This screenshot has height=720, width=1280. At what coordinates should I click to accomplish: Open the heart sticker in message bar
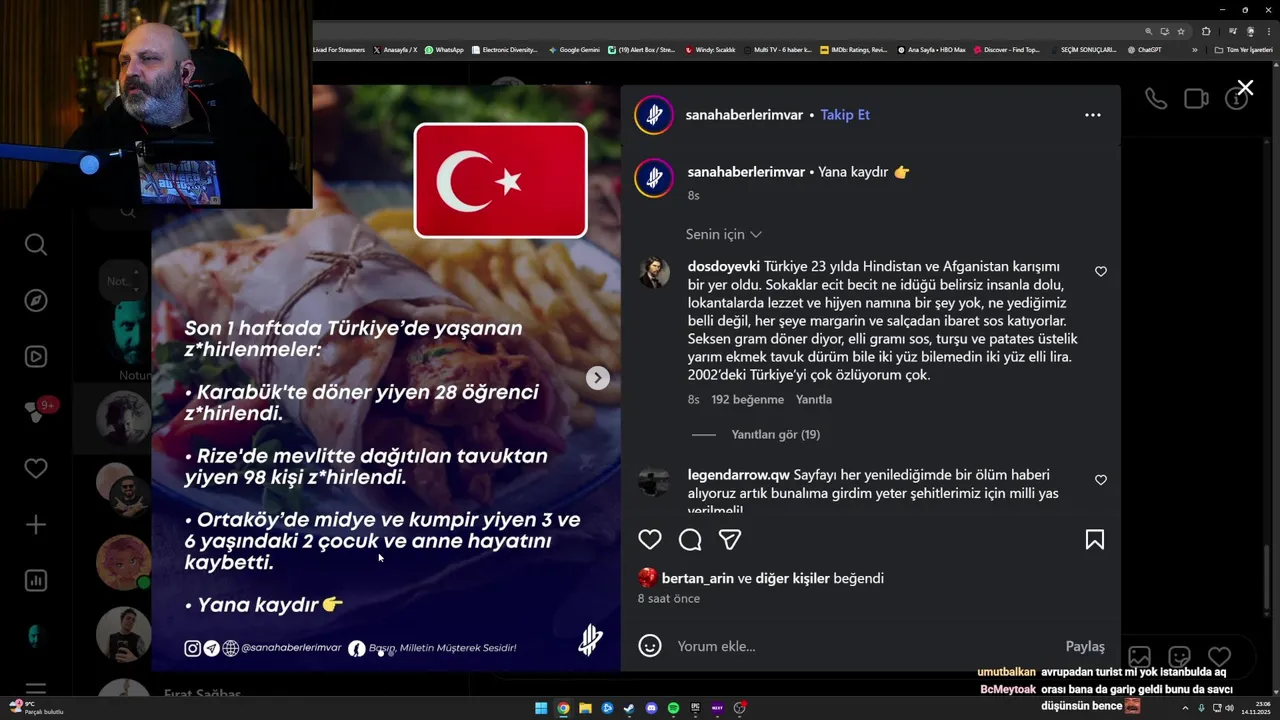coord(1219,657)
